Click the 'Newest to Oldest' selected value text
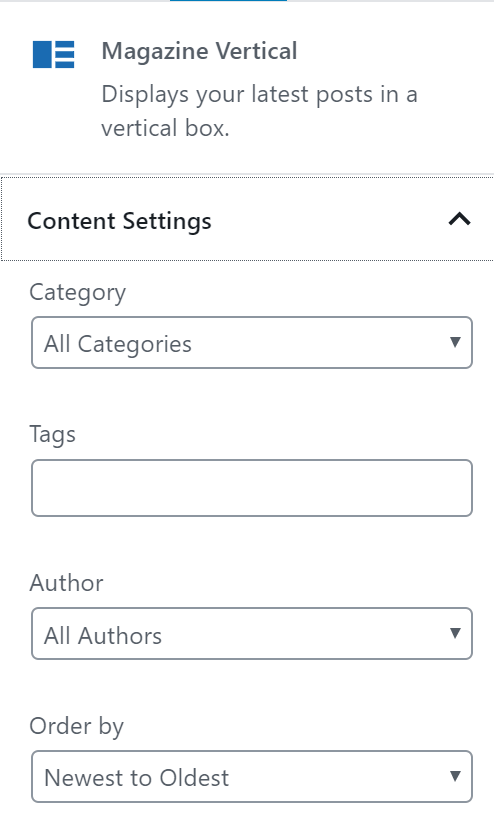Screen dimensions: 494x821 (137, 778)
